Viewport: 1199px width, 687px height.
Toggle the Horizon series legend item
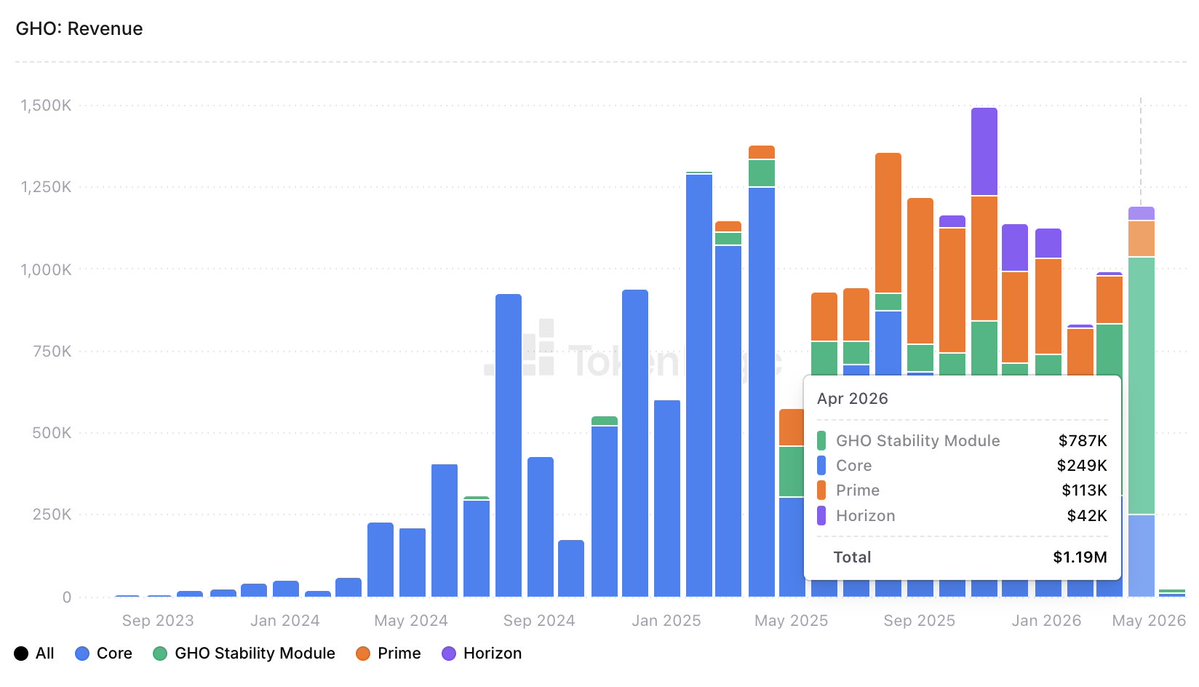point(482,653)
